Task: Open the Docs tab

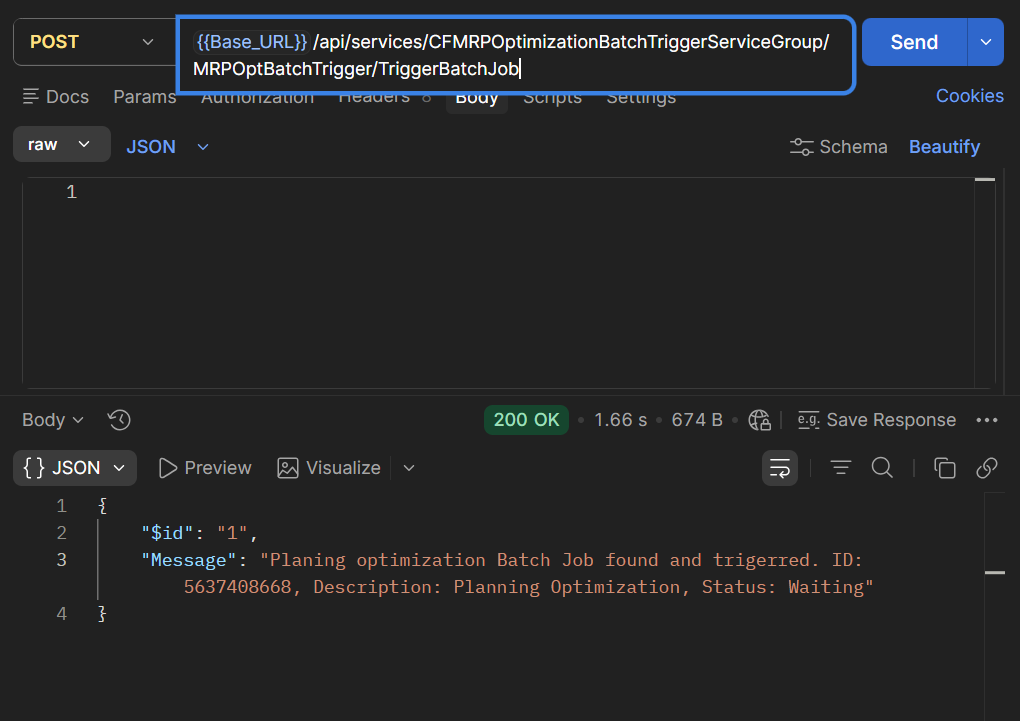Action: [x=56, y=97]
